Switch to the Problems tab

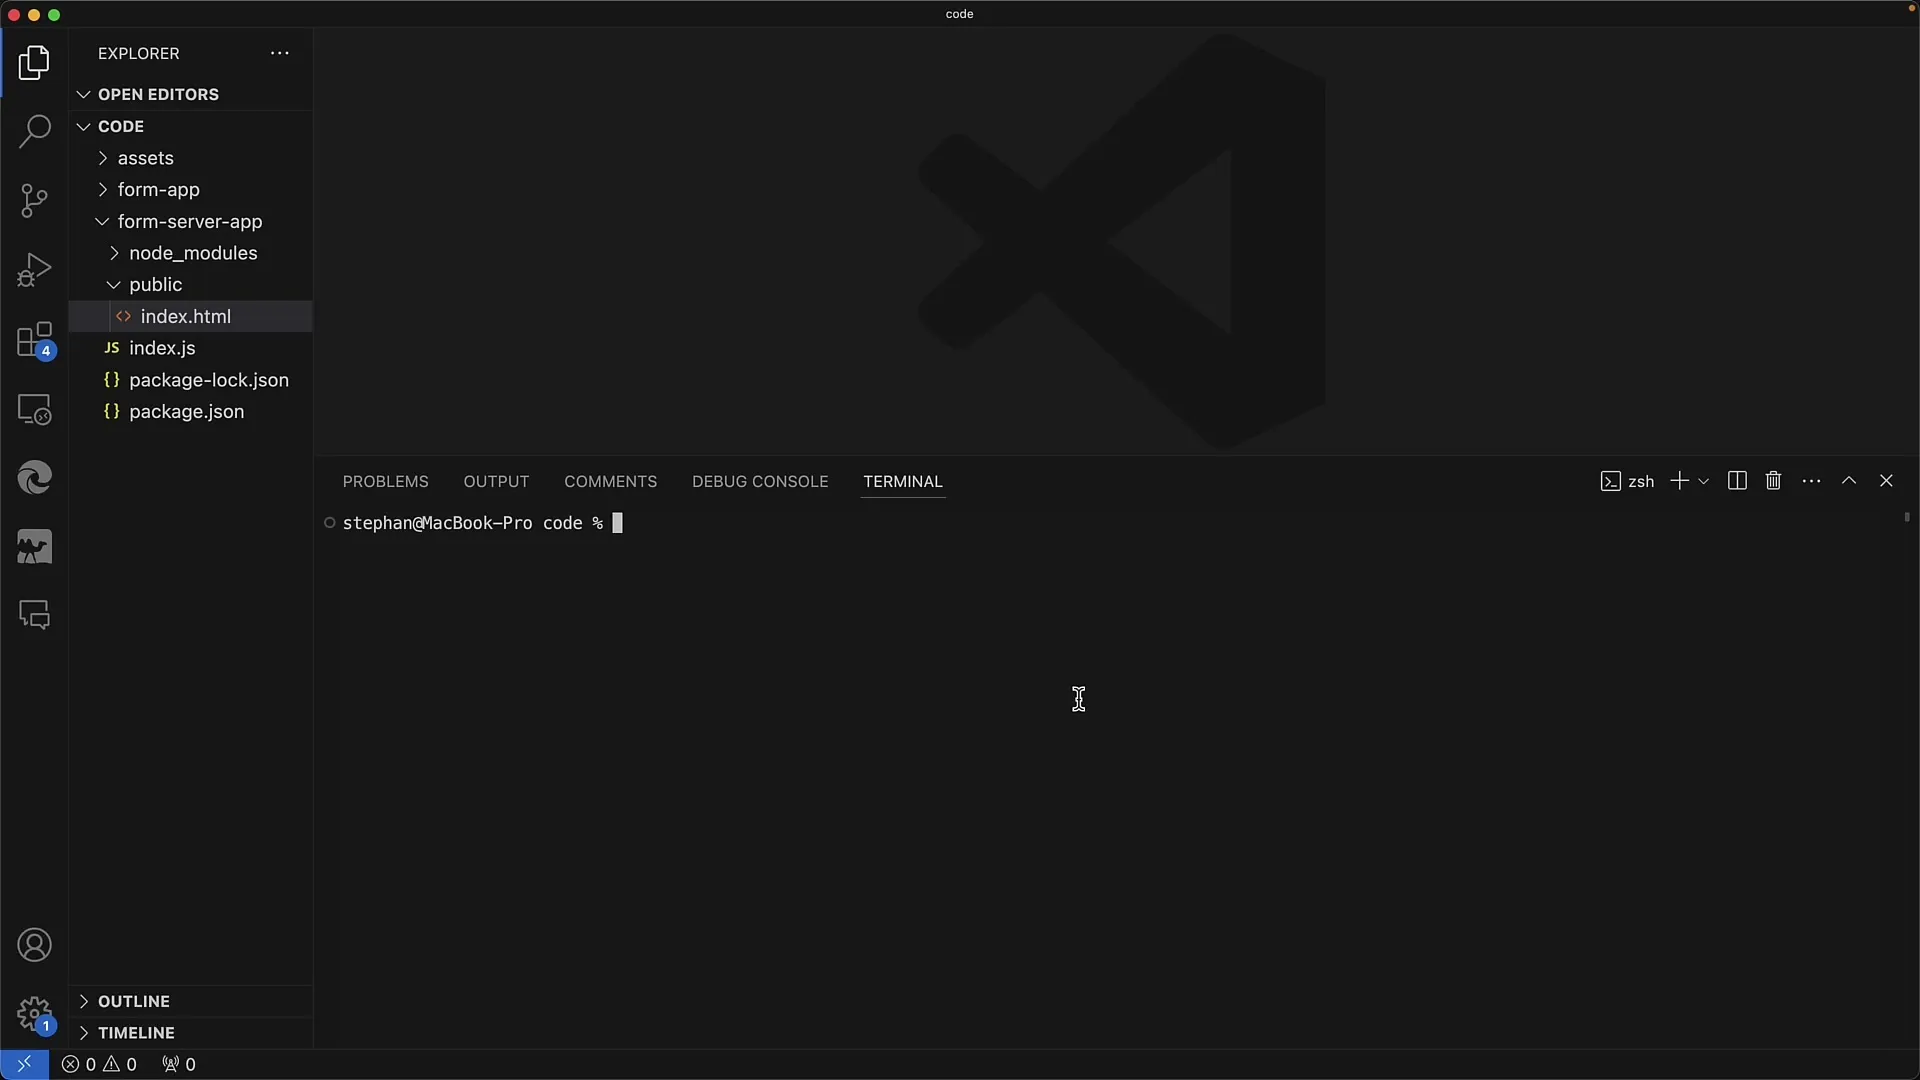(385, 481)
